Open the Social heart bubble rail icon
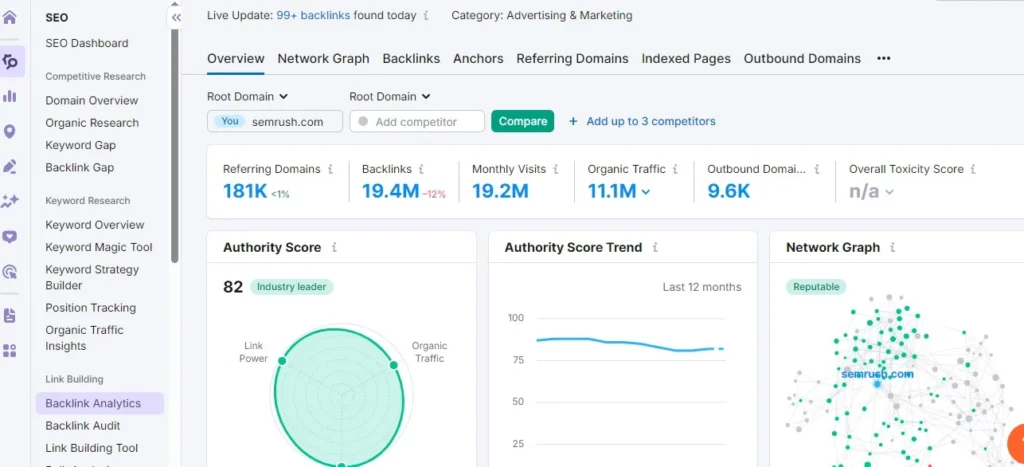The width and height of the screenshot is (1024, 467). (10, 237)
